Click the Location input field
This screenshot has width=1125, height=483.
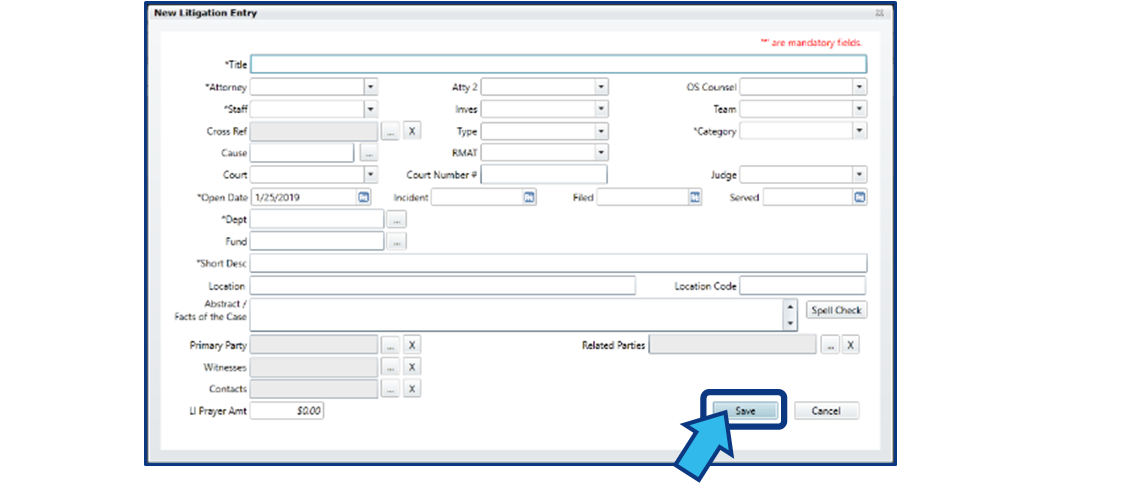tap(443, 286)
